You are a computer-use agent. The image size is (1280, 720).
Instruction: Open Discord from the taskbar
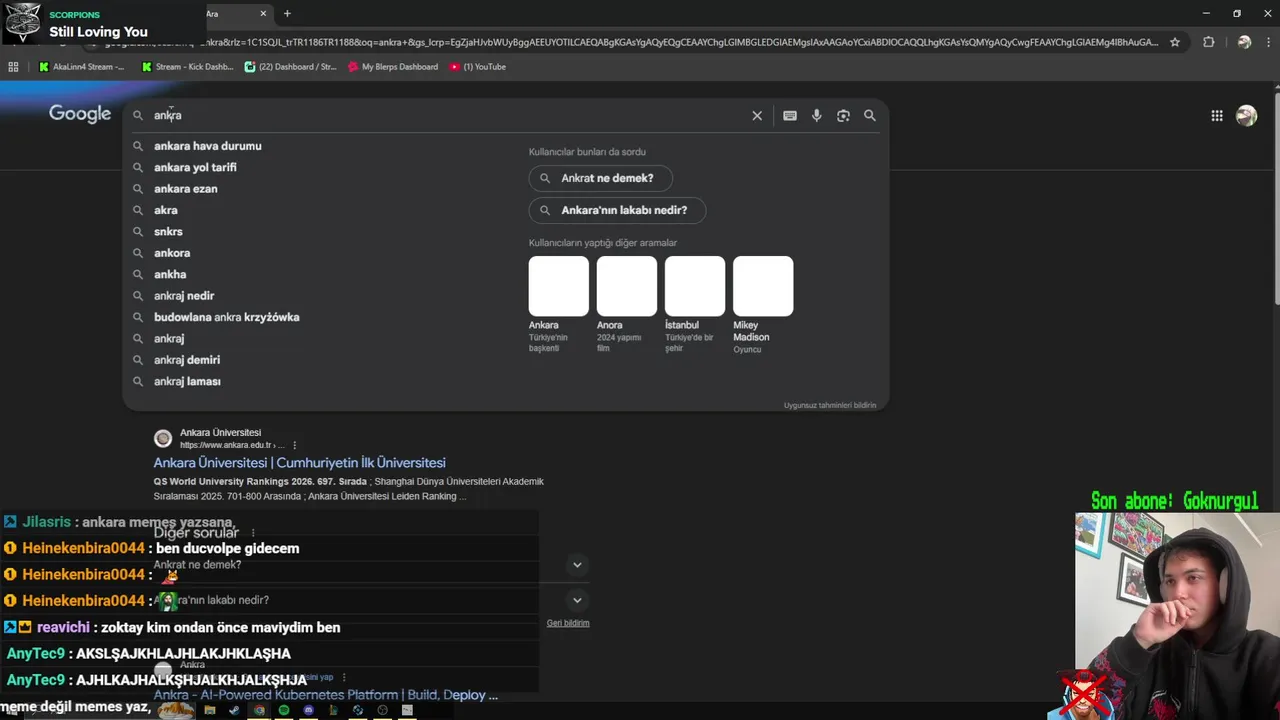tap(308, 710)
